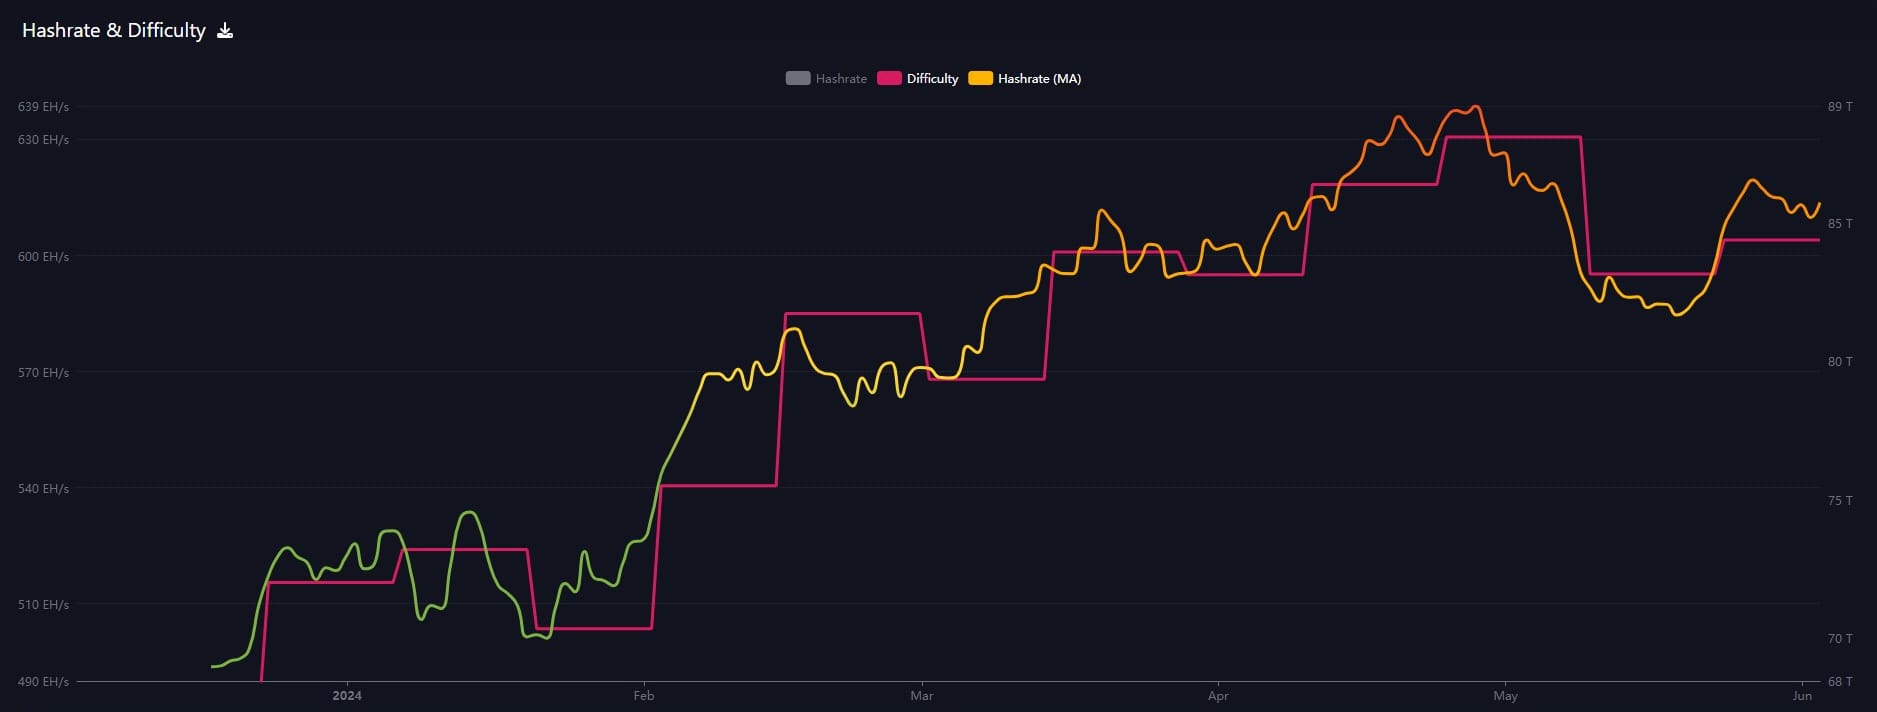Click the '70 T' difficulty axis label
Image resolution: width=1877 pixels, height=712 pixels.
[1840, 639]
